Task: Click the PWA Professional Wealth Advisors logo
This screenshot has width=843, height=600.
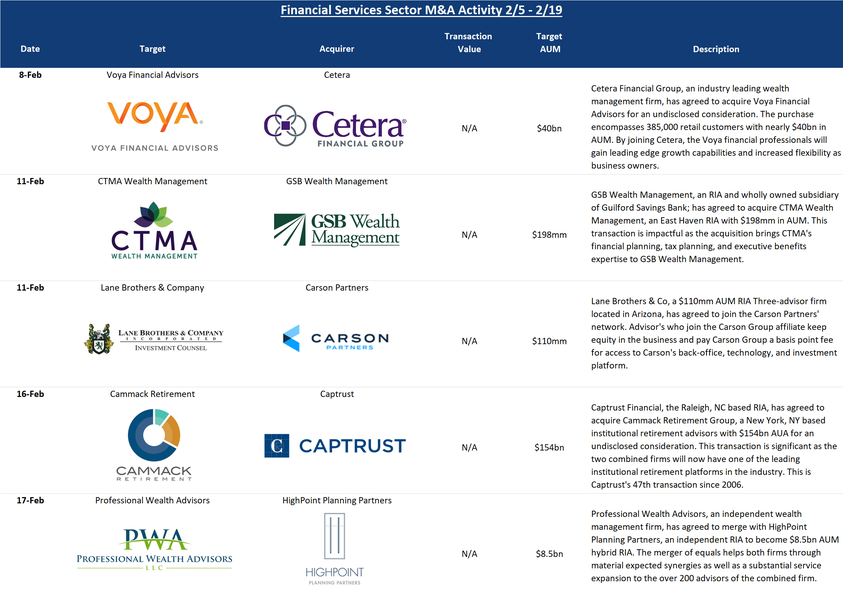Action: (x=154, y=549)
